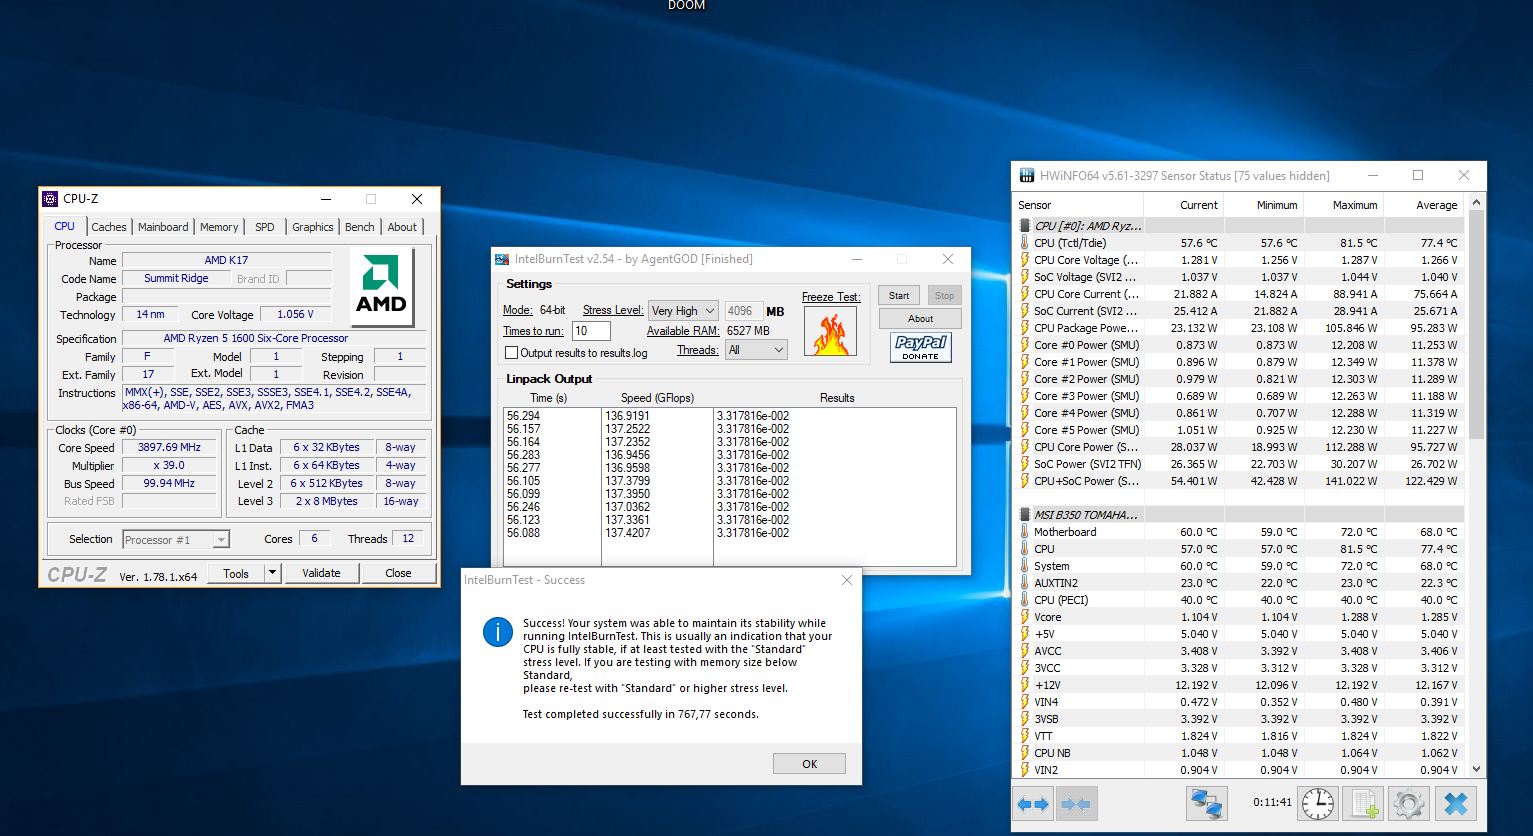Click CPU-Z title bar app icon
This screenshot has height=836, width=1533.
tap(50, 199)
